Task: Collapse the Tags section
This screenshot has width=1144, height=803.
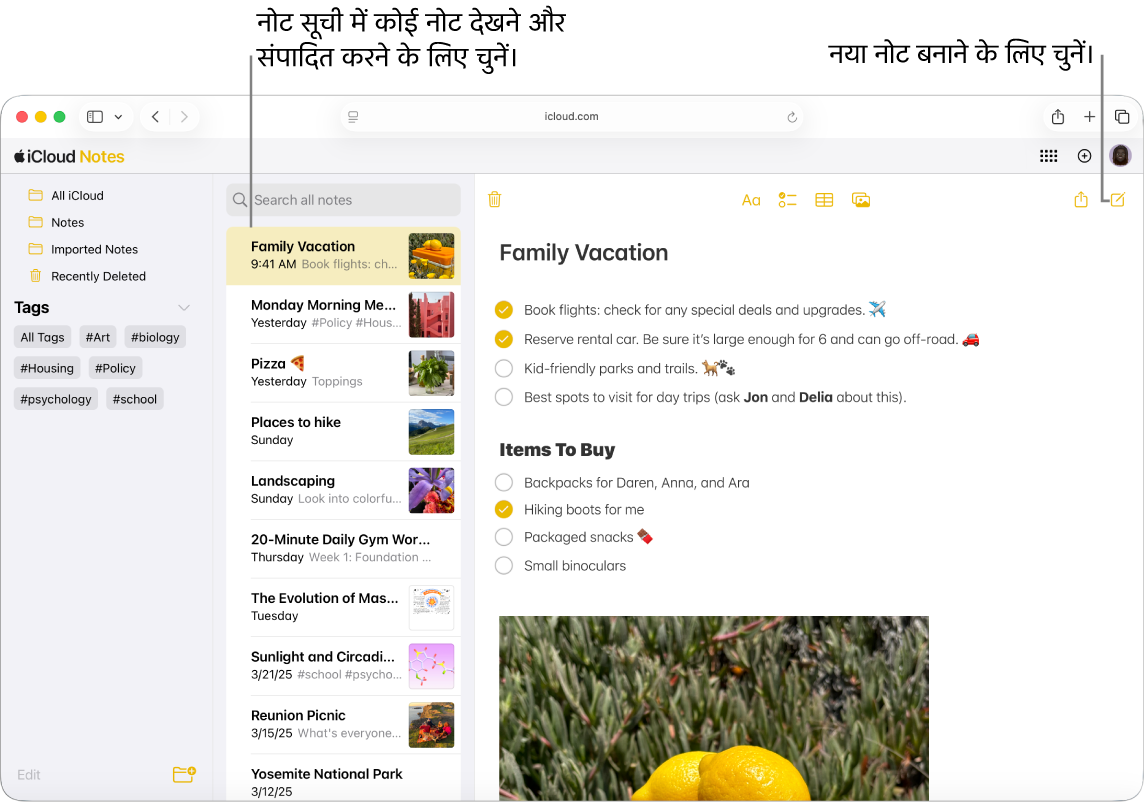Action: click(184, 307)
